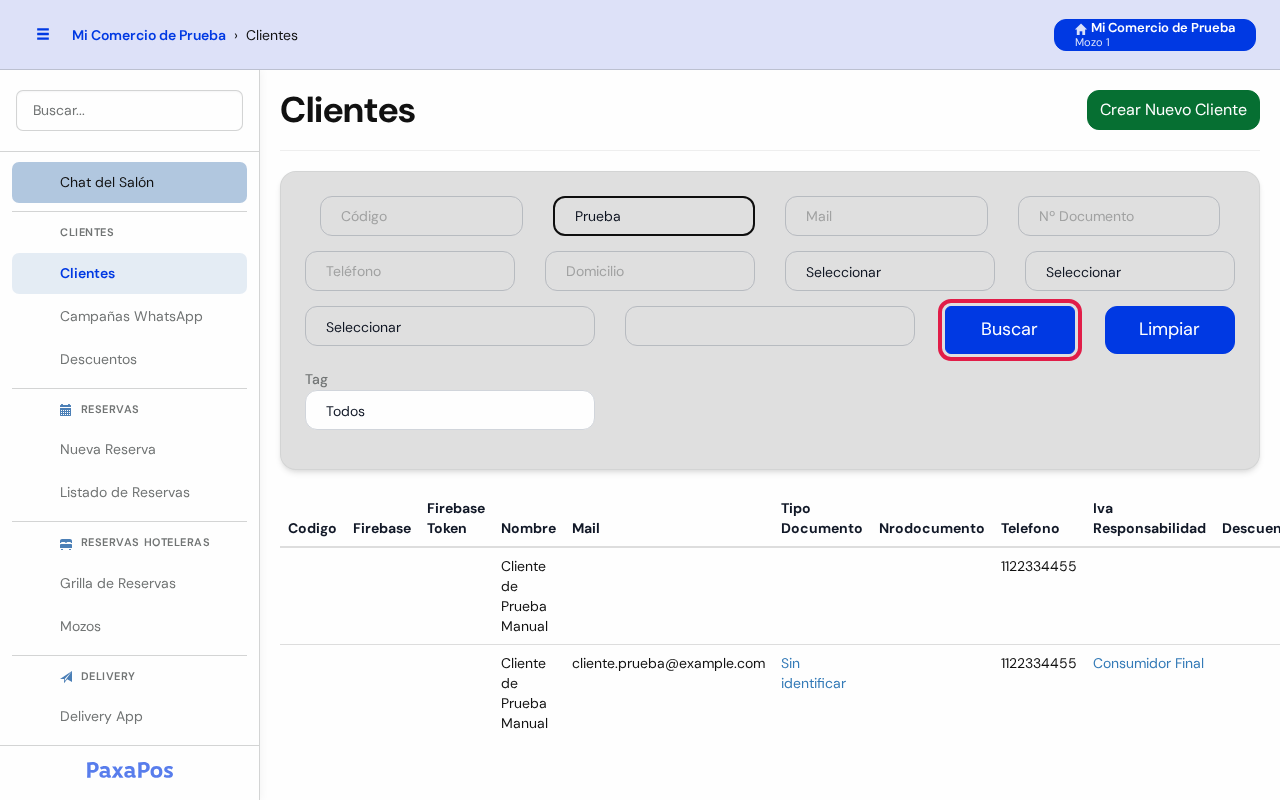Open Chat del Salón in the sidebar
1280x800 pixels.
click(129, 182)
